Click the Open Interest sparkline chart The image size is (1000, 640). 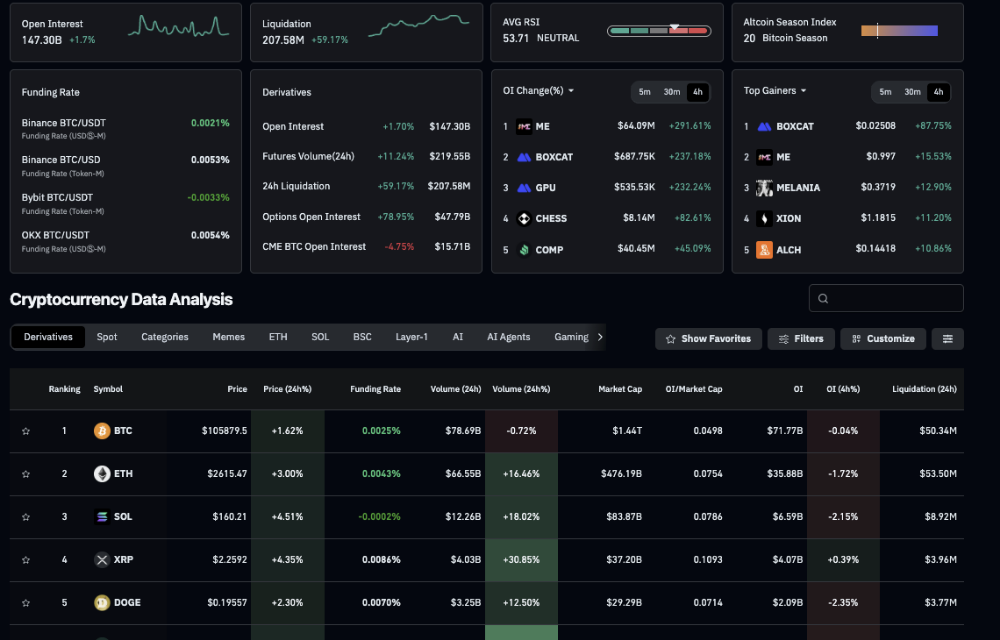(x=179, y=27)
